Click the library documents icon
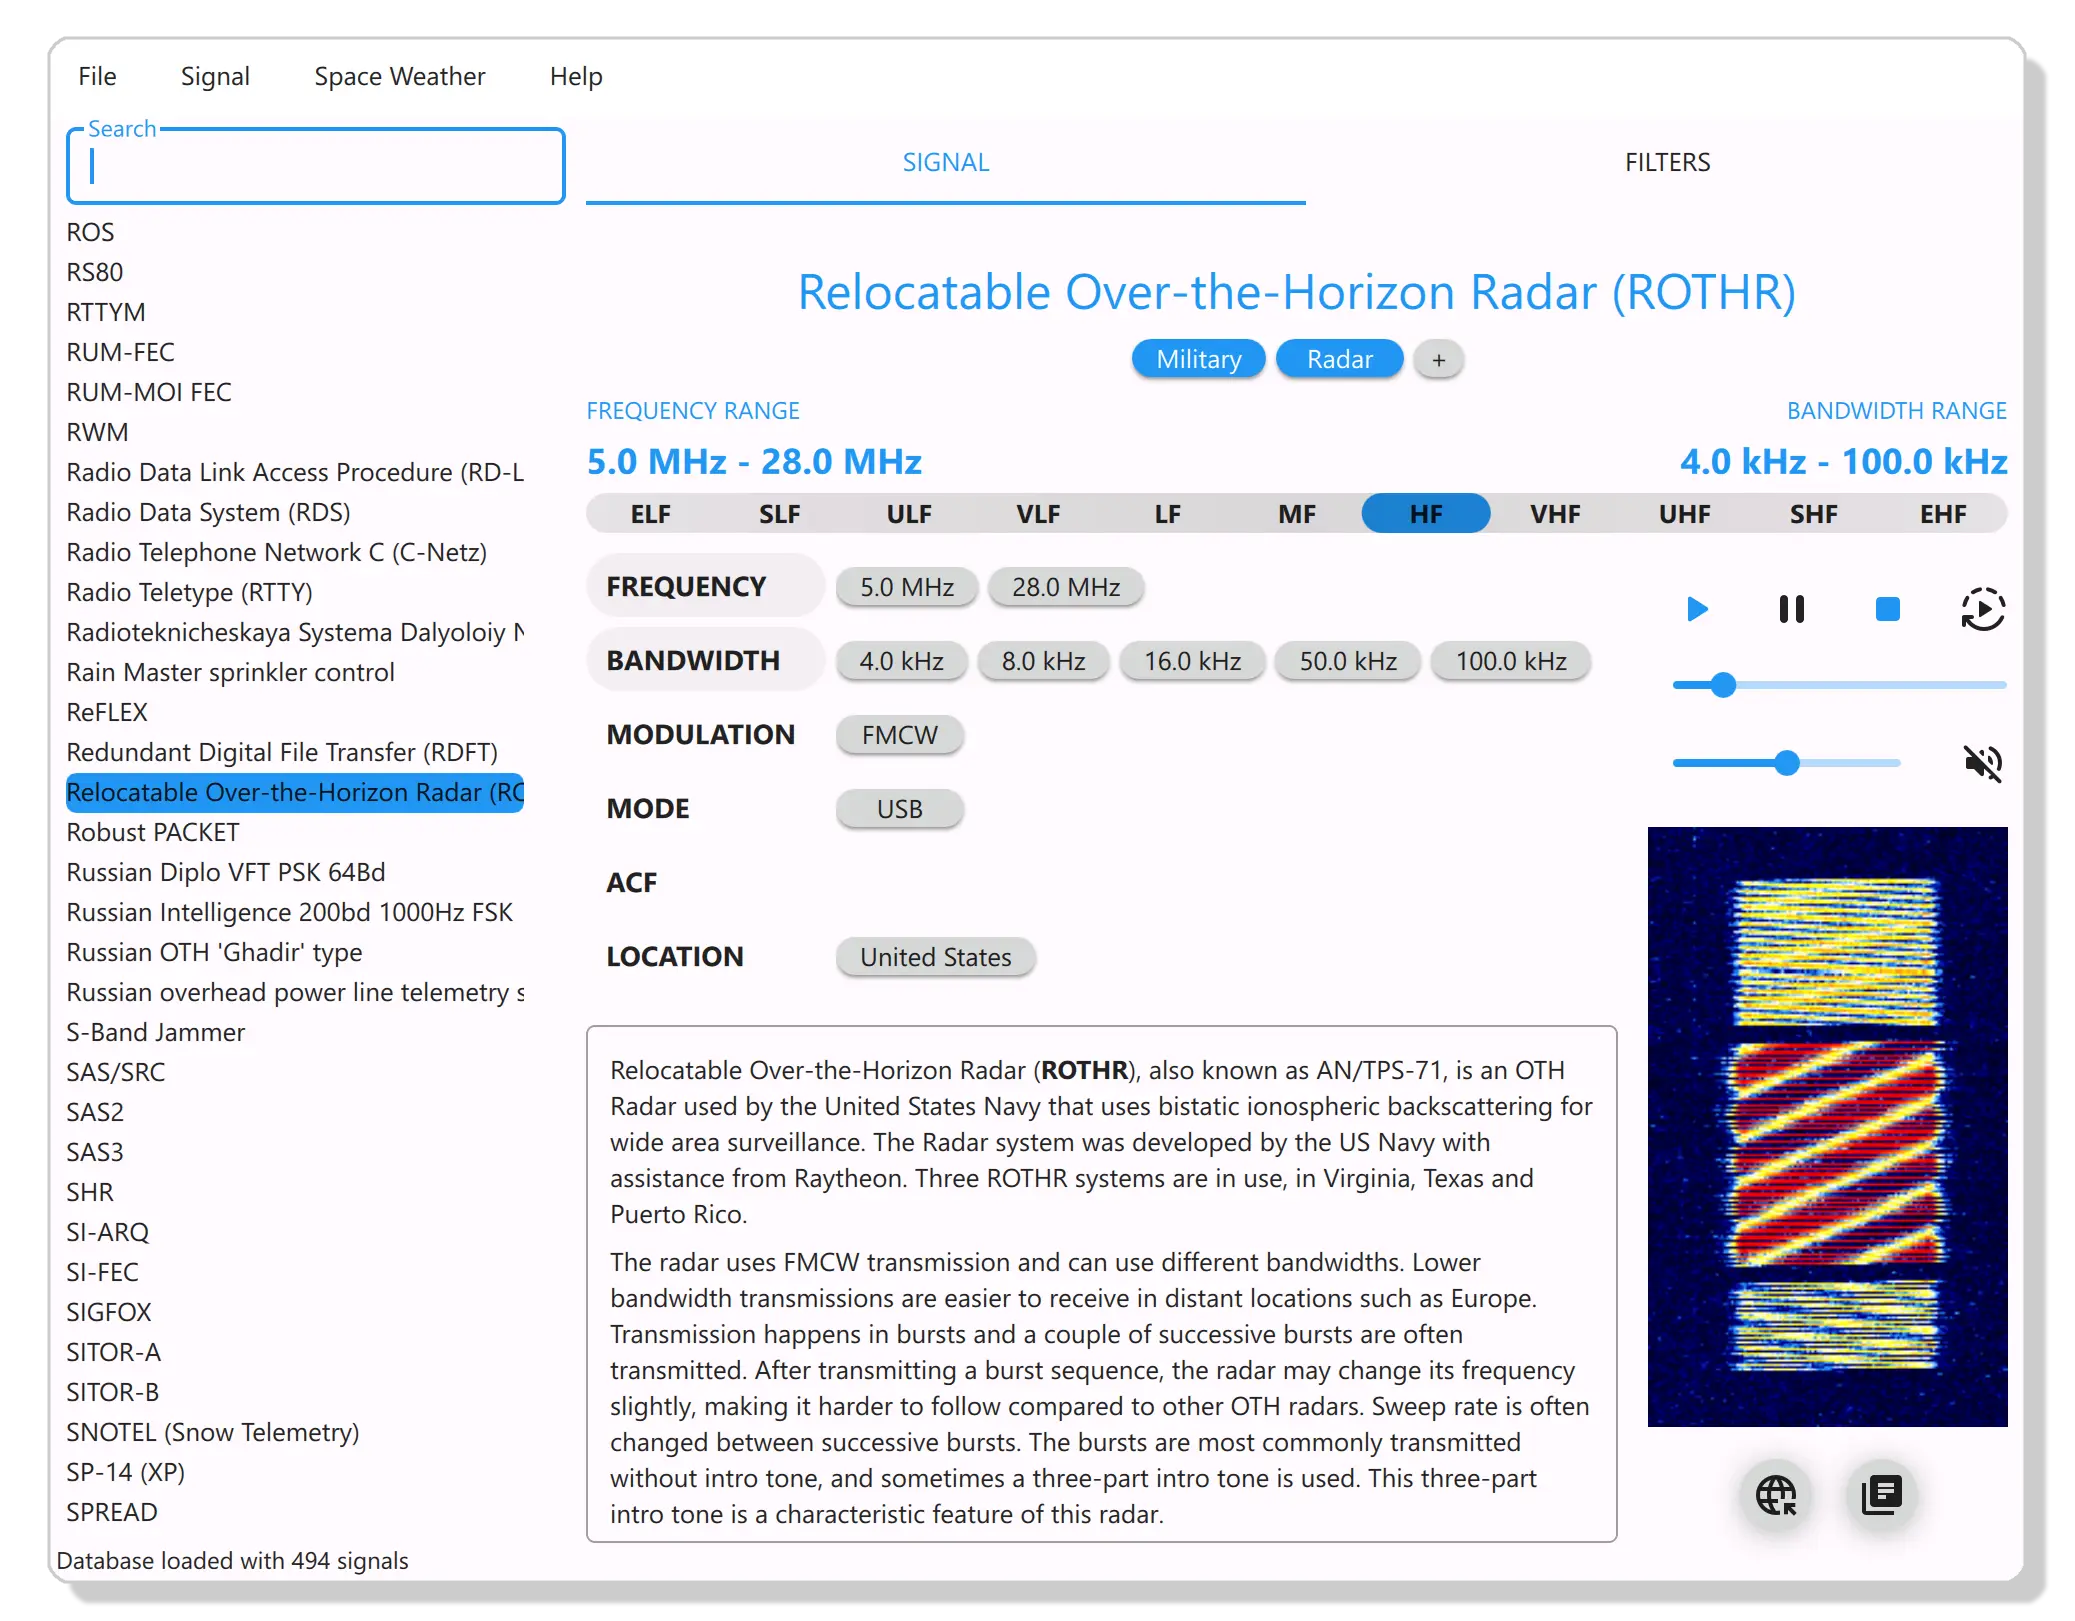 pos(1881,1495)
